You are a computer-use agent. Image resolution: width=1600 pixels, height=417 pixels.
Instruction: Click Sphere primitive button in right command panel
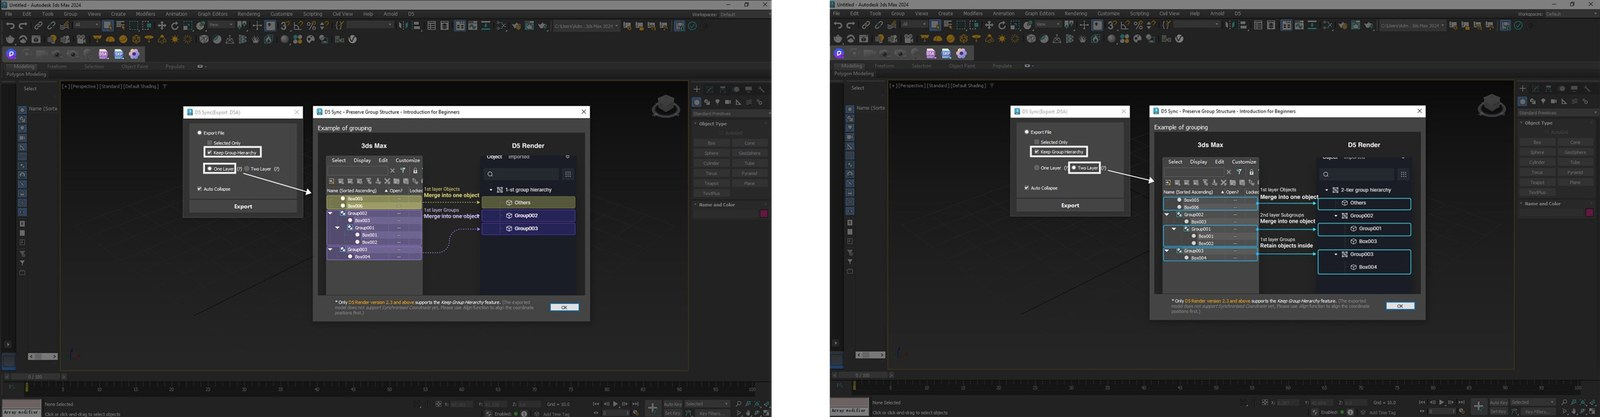point(1538,152)
